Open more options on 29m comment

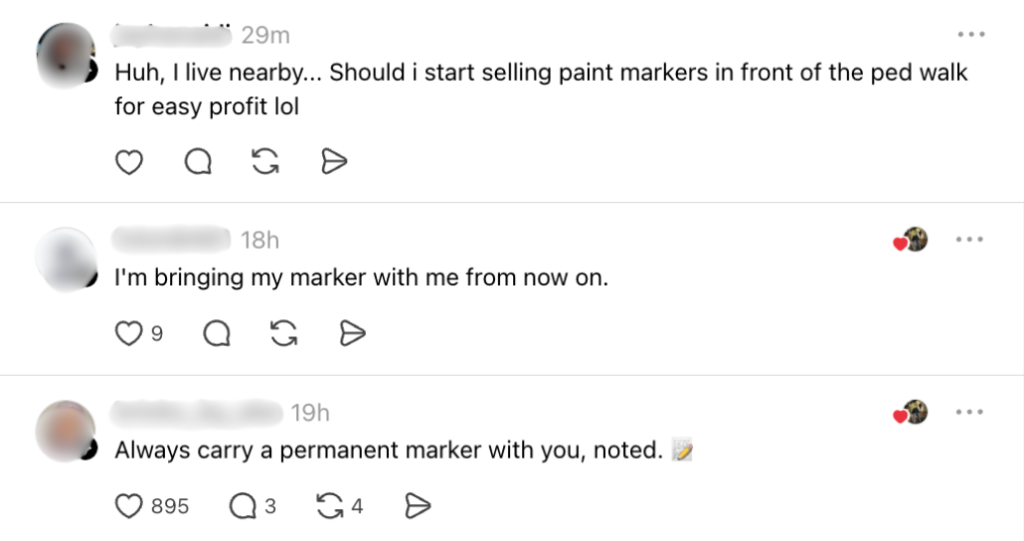[970, 35]
